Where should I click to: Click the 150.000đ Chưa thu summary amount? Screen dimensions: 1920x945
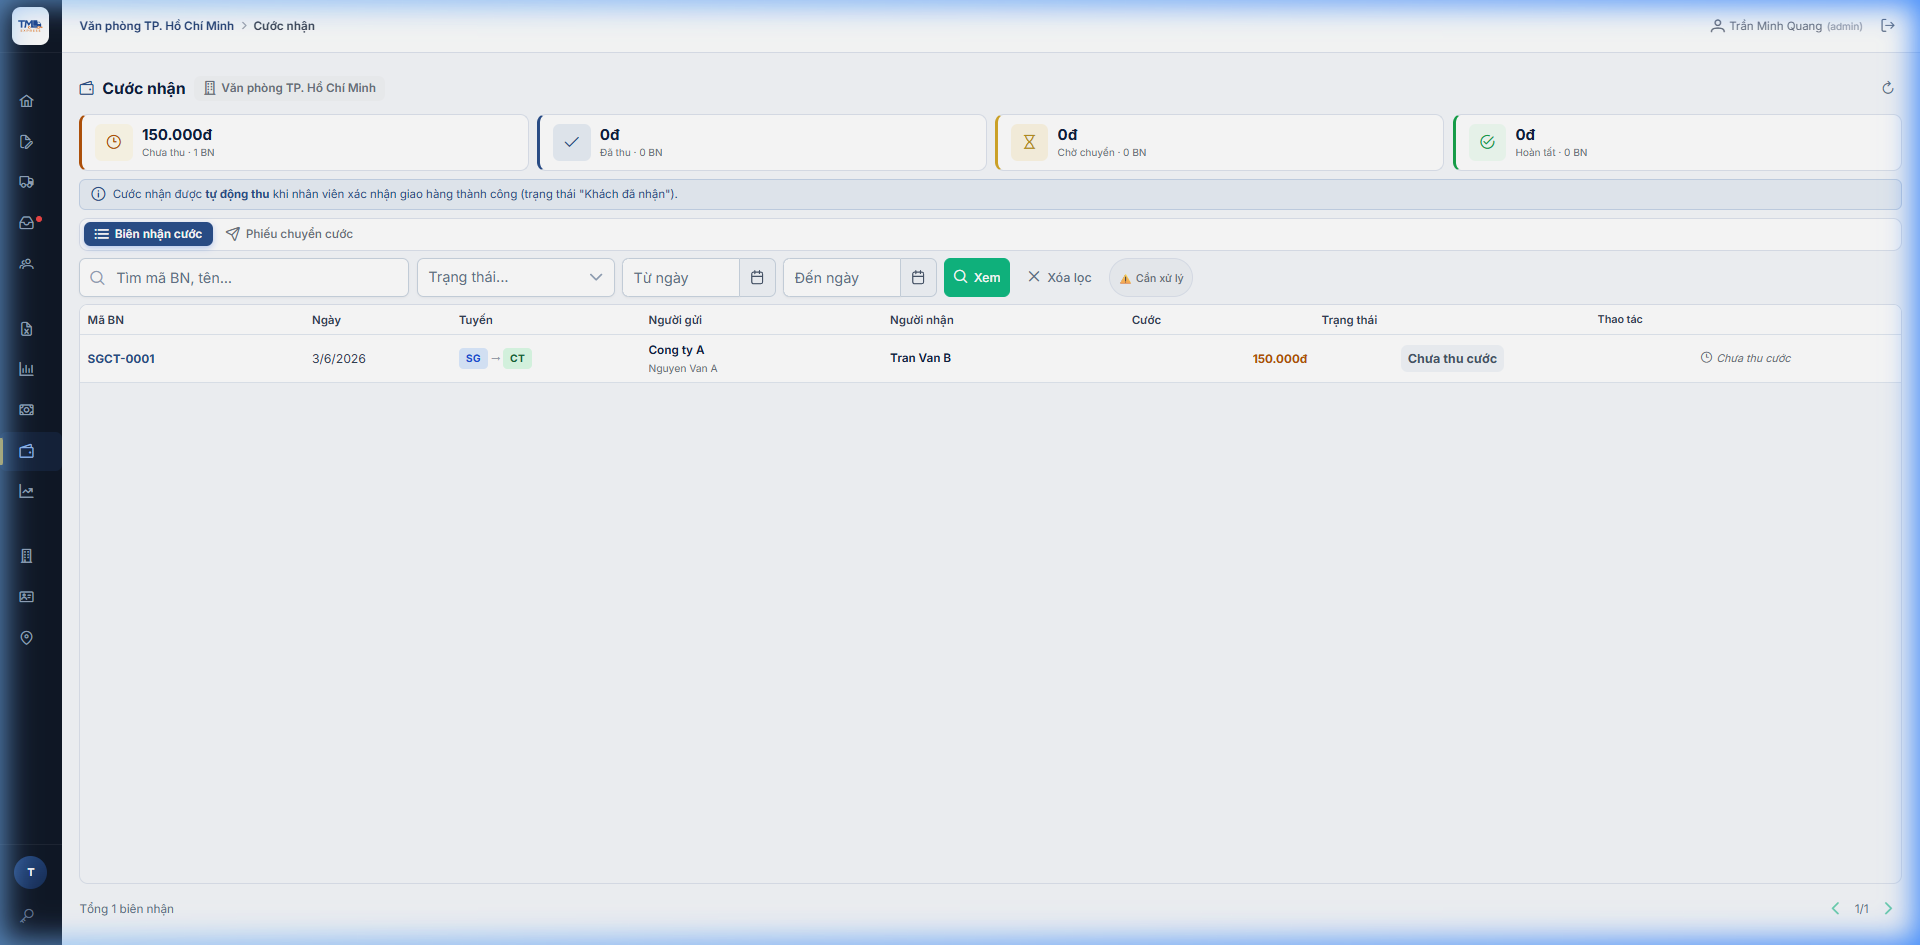point(177,134)
